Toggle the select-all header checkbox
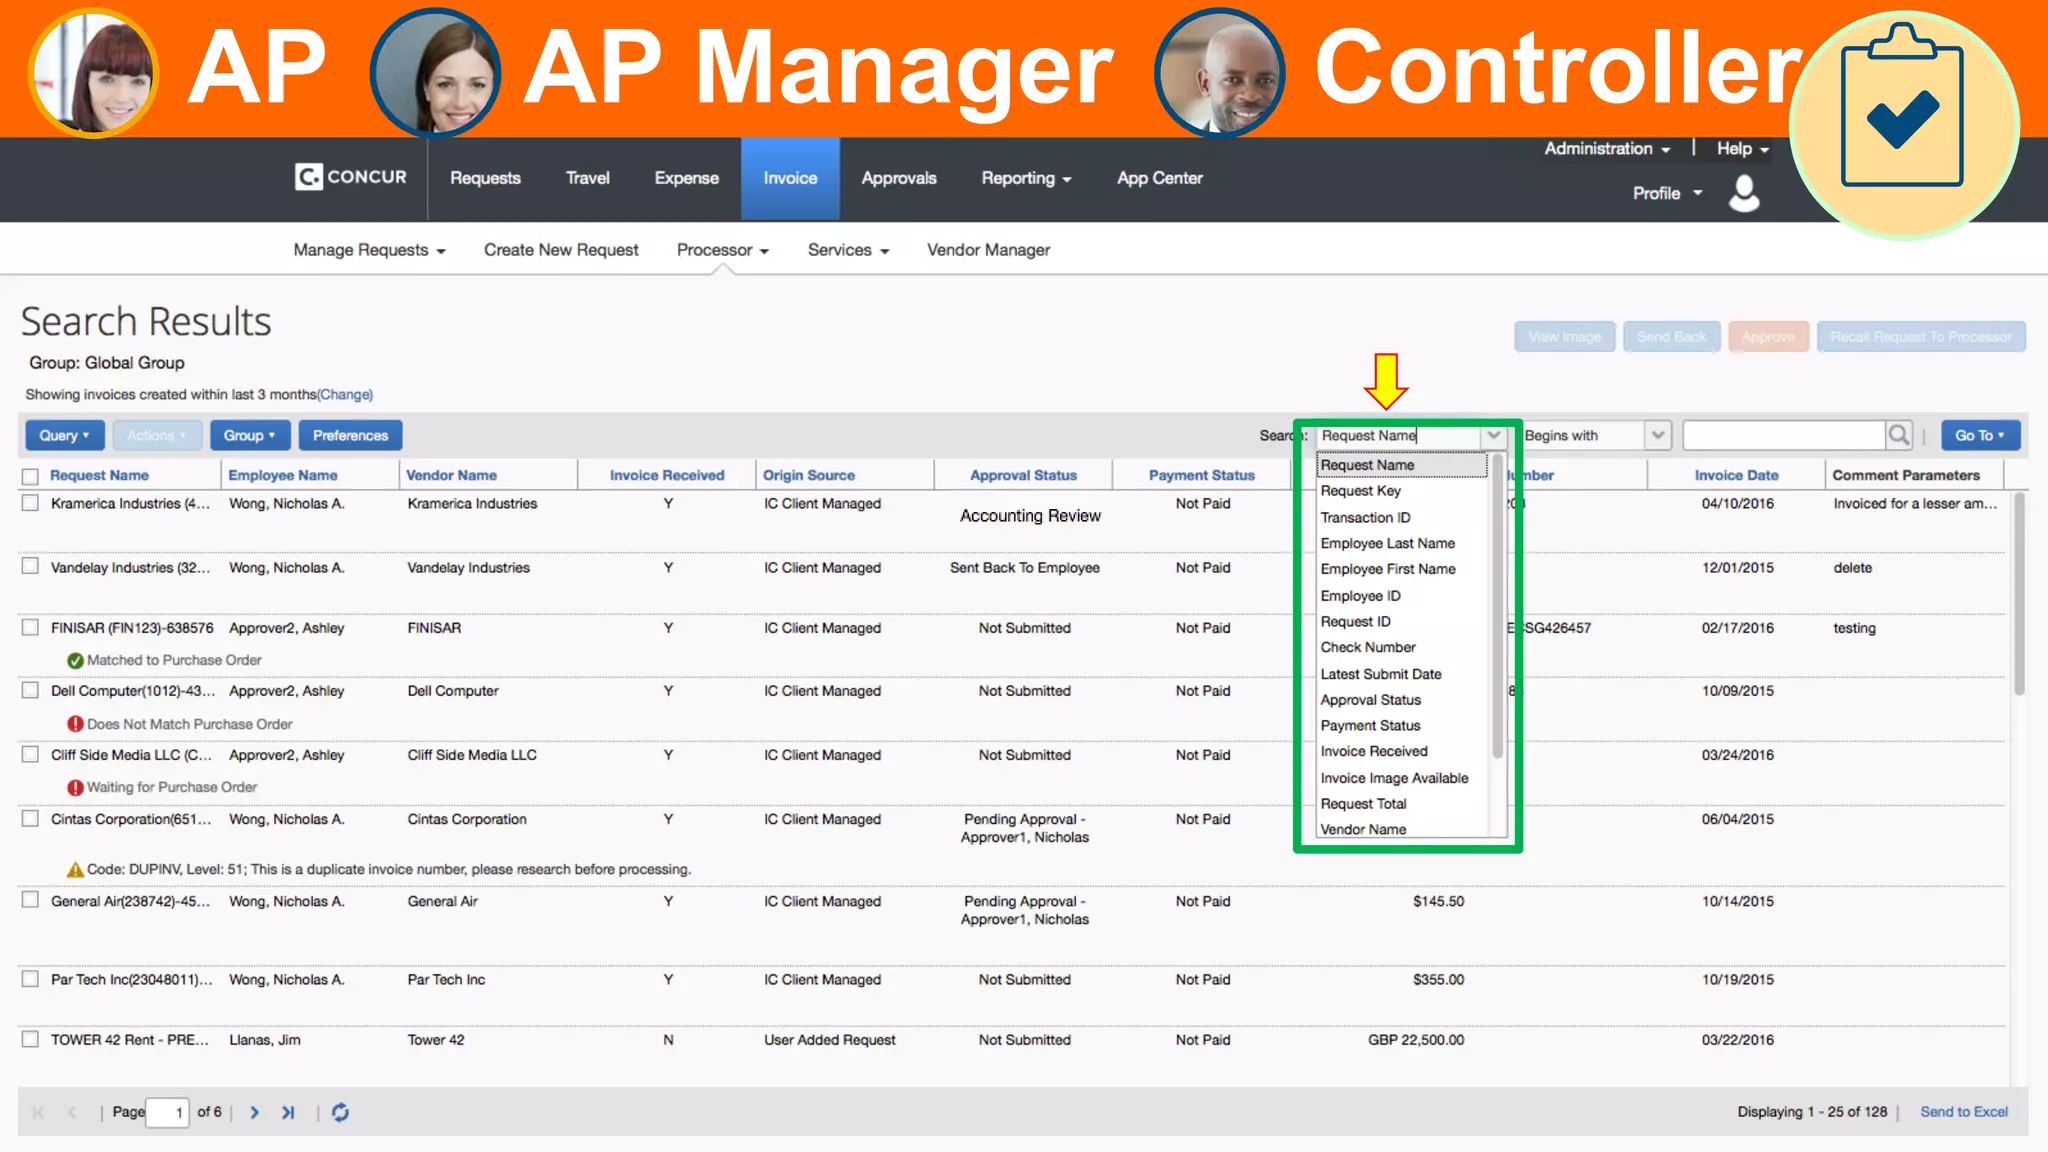The width and height of the screenshot is (2048, 1152). pos(30,476)
